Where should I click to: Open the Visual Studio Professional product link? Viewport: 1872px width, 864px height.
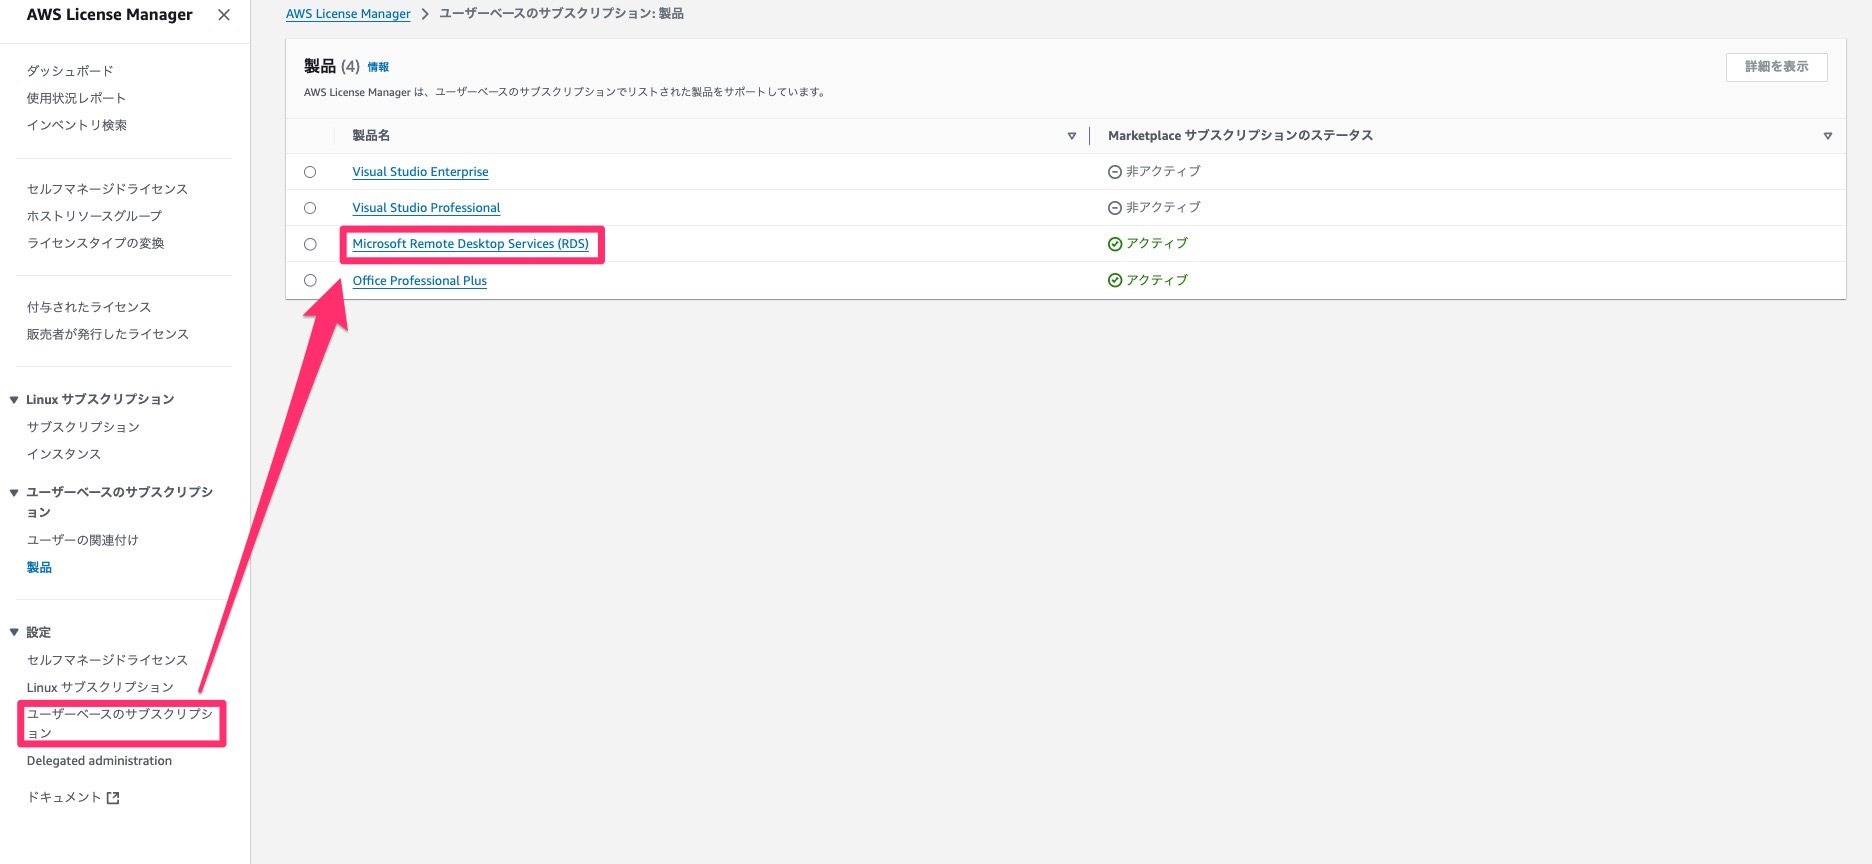coord(426,208)
